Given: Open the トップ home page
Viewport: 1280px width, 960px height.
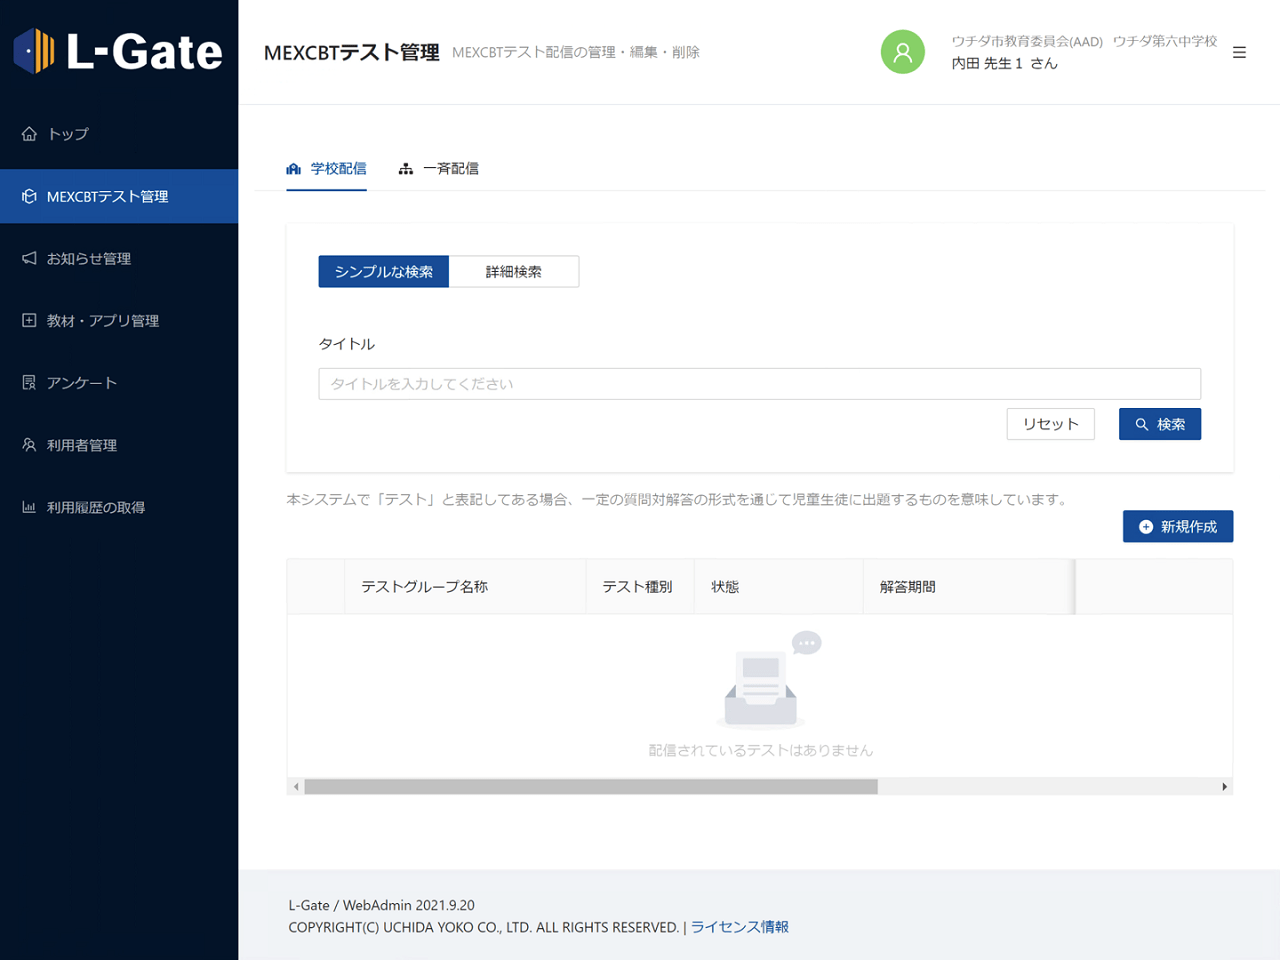Looking at the screenshot, I should click(x=68, y=134).
